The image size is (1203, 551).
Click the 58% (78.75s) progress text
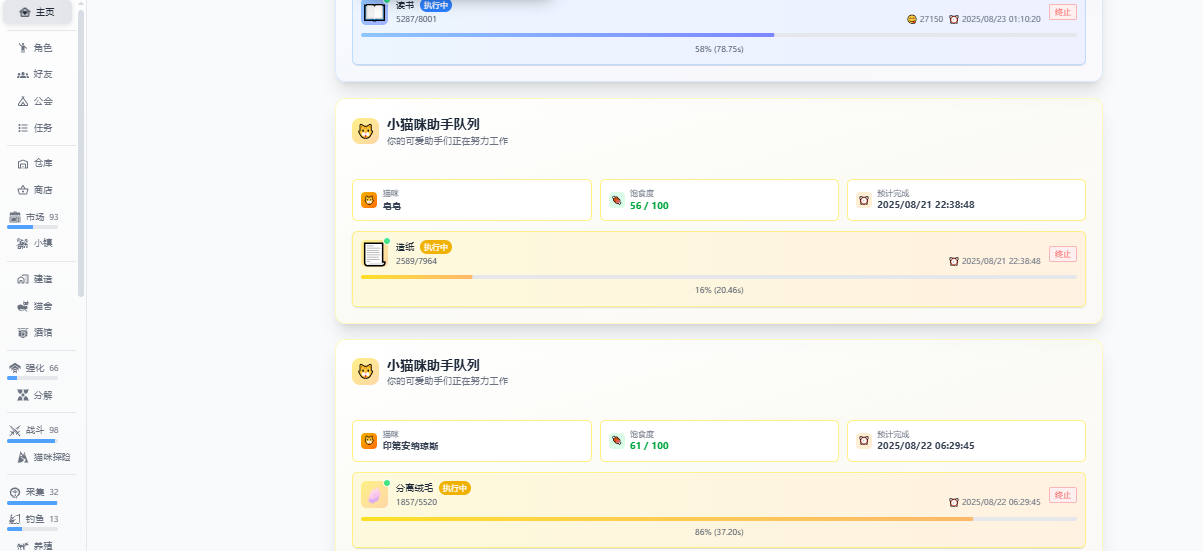[x=719, y=48]
